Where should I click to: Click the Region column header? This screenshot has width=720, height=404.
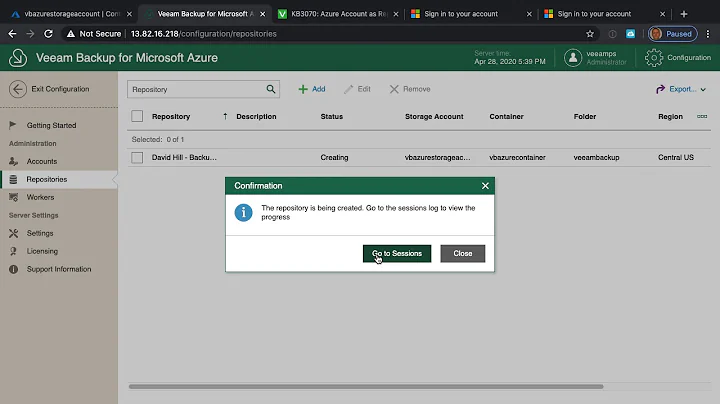(x=670, y=117)
